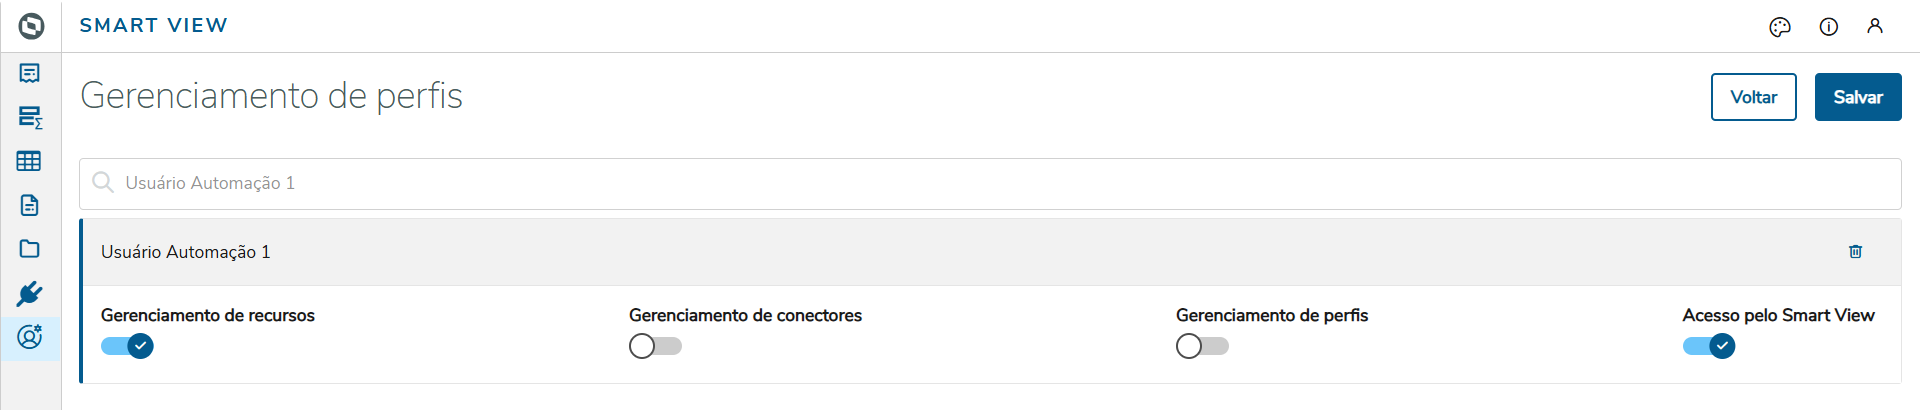This screenshot has width=1920, height=410.
Task: Open the pivot table icon with sigma
Action: [x=30, y=117]
